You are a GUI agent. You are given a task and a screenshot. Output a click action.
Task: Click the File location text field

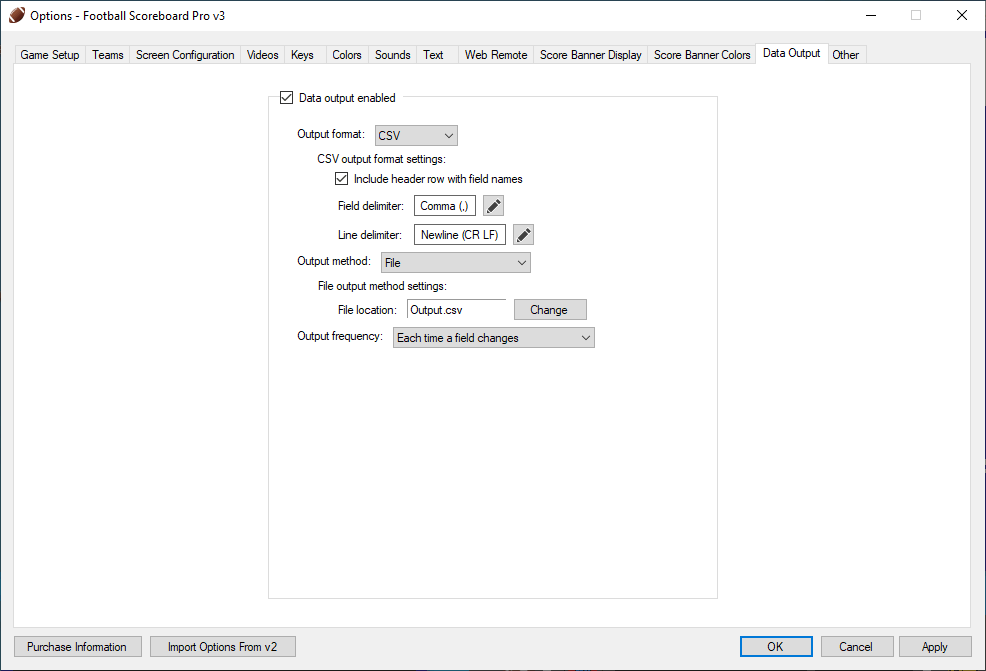click(456, 310)
